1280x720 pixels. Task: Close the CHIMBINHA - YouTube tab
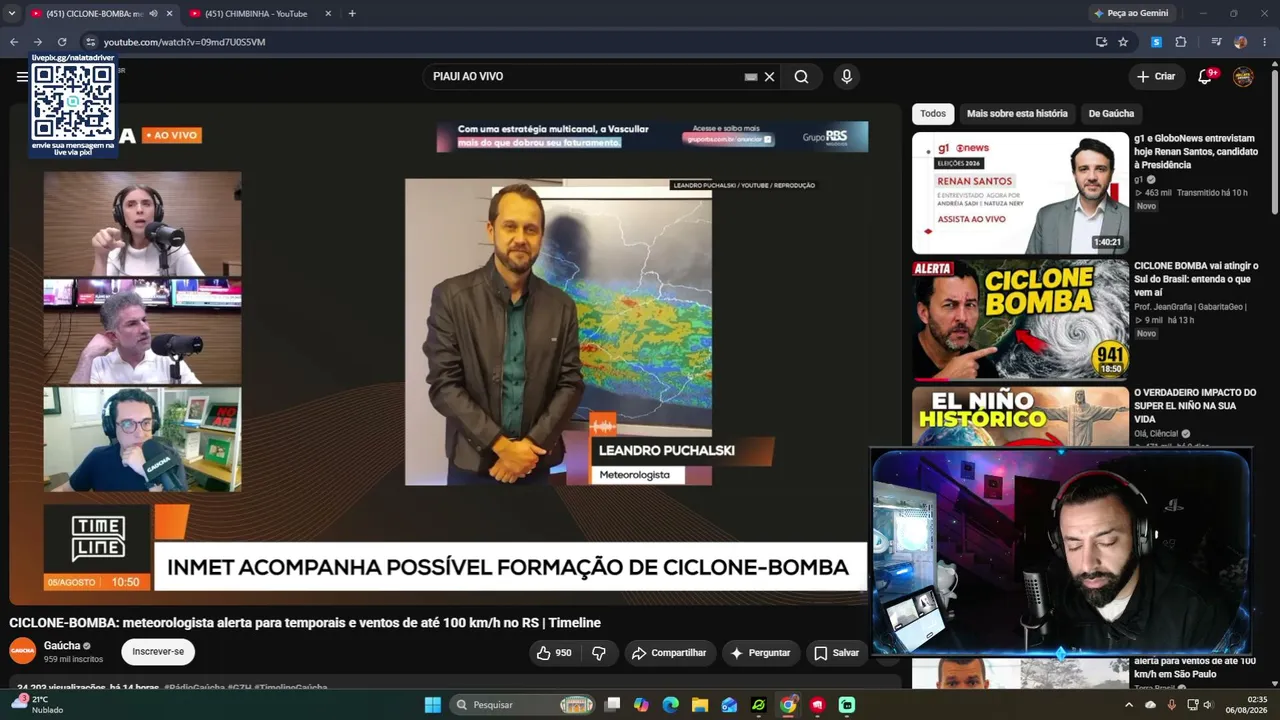click(x=328, y=14)
